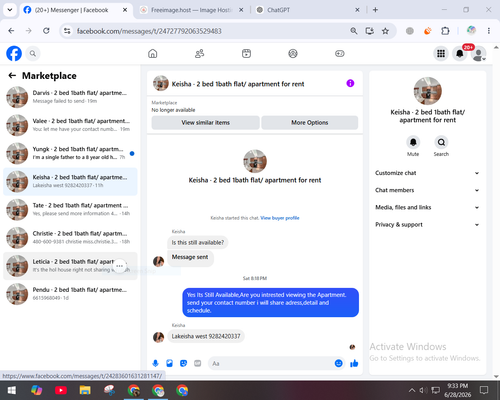Click the 'Is this still available?' message
500x400 pixels.
tap(198, 243)
